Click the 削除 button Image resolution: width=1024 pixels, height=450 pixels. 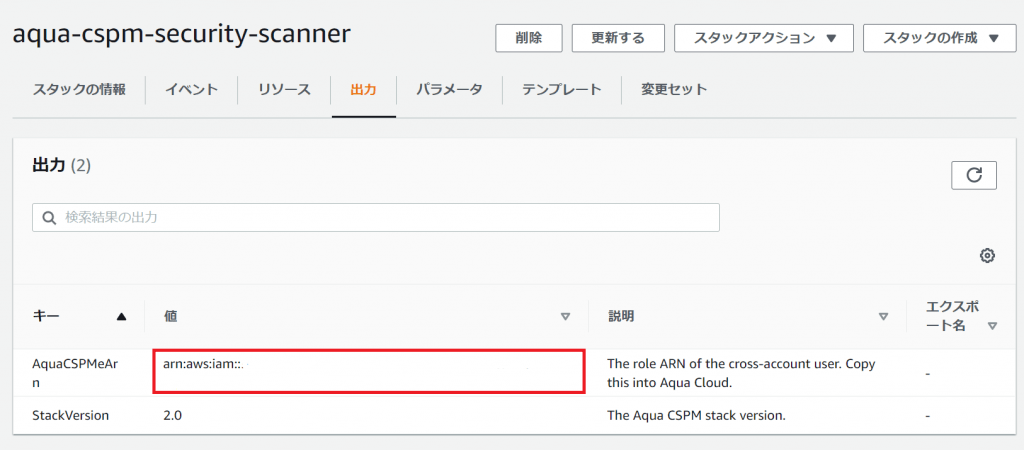[x=529, y=38]
